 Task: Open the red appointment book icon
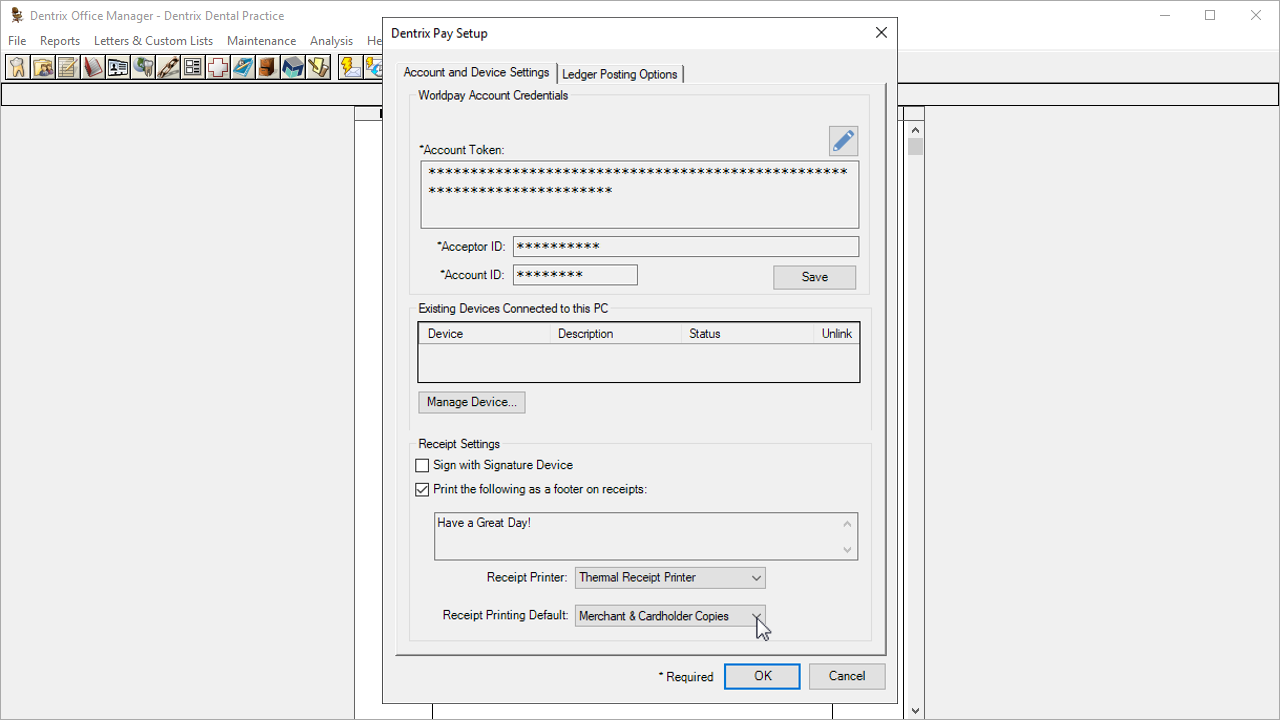click(x=93, y=67)
